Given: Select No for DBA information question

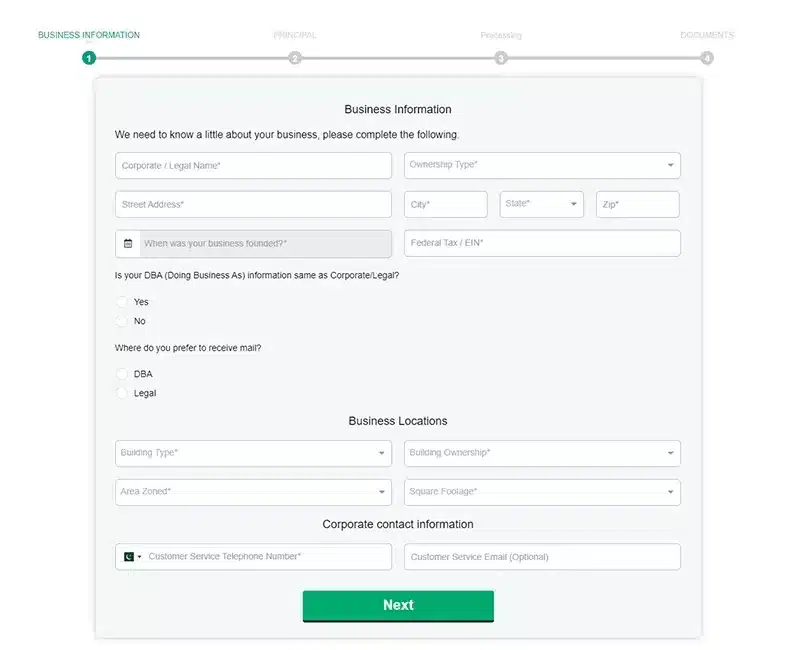Looking at the screenshot, I should coord(122,321).
